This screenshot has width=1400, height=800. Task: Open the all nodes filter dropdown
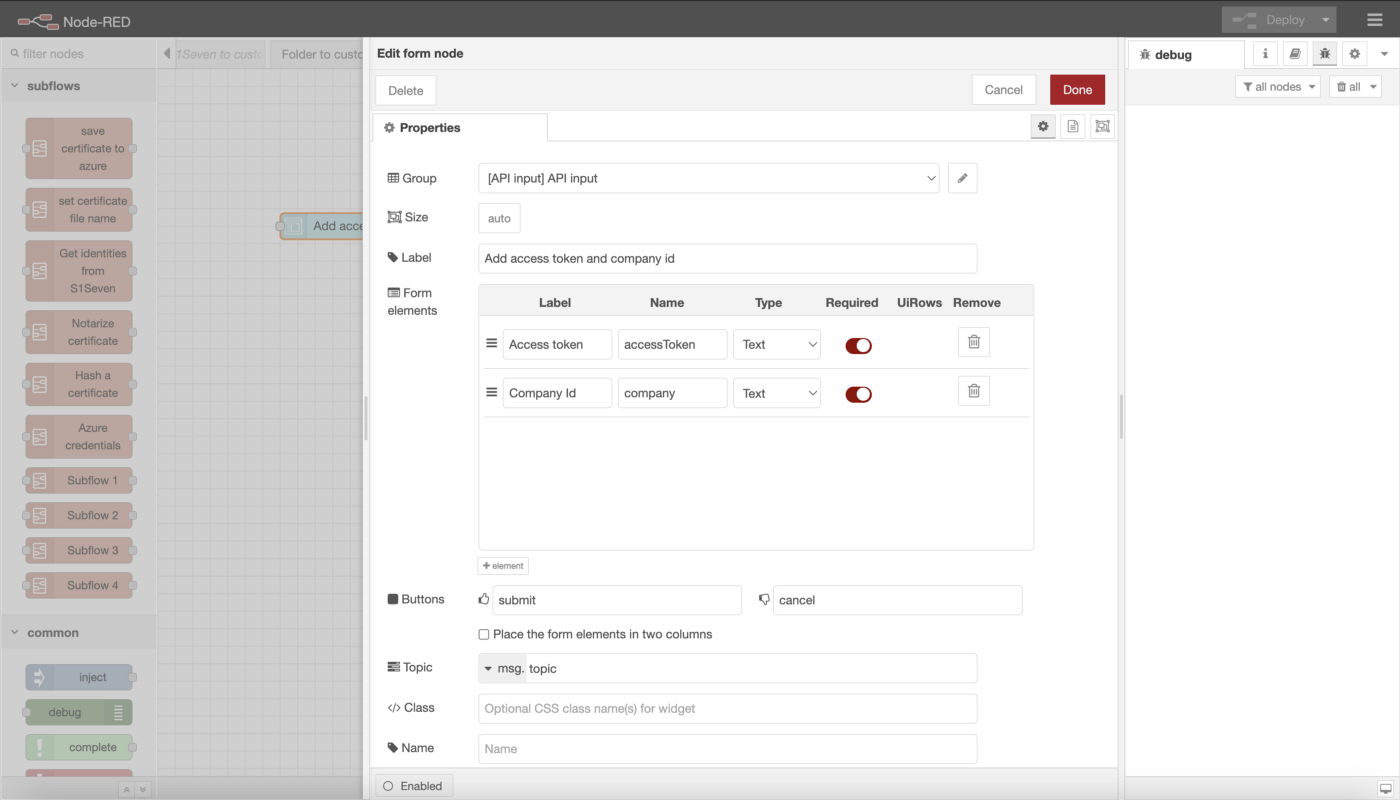tap(1277, 87)
